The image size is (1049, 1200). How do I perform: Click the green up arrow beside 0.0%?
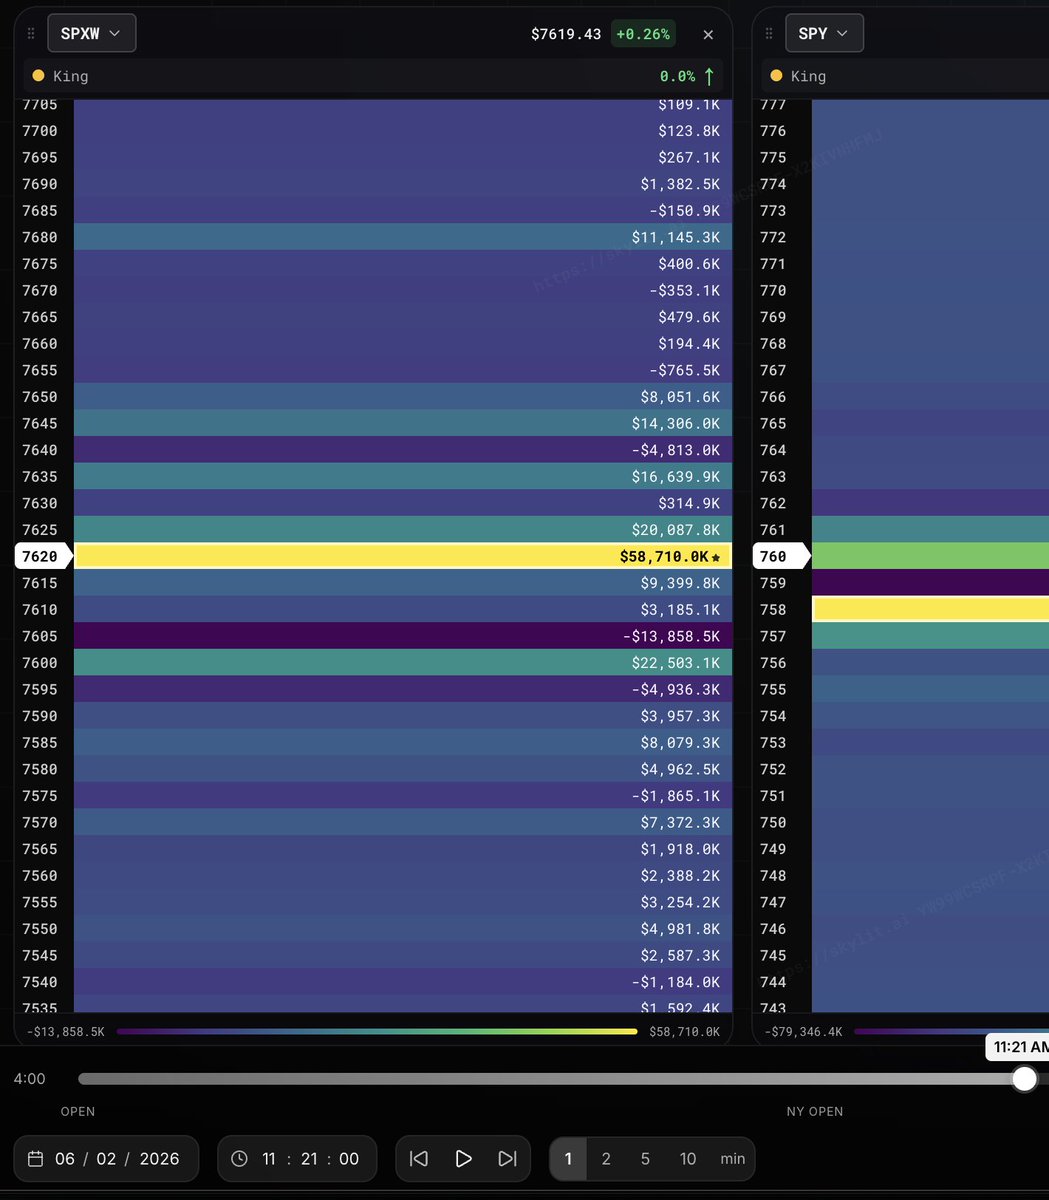point(709,76)
